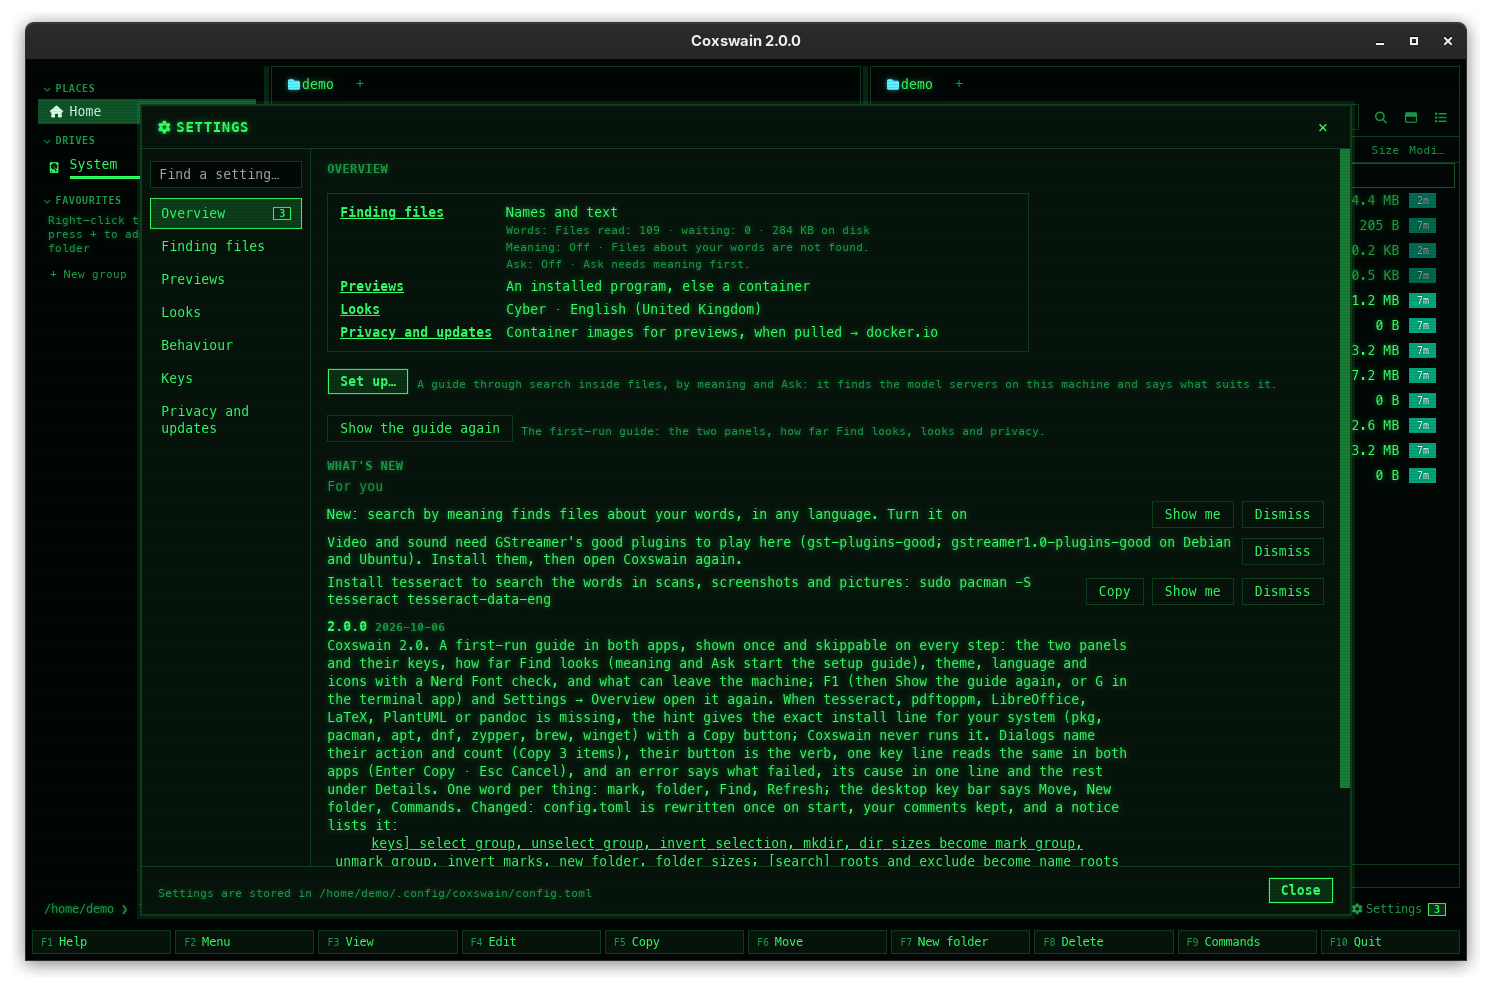Dismiss the tesseract install notice
The width and height of the screenshot is (1492, 989).
pos(1282,591)
